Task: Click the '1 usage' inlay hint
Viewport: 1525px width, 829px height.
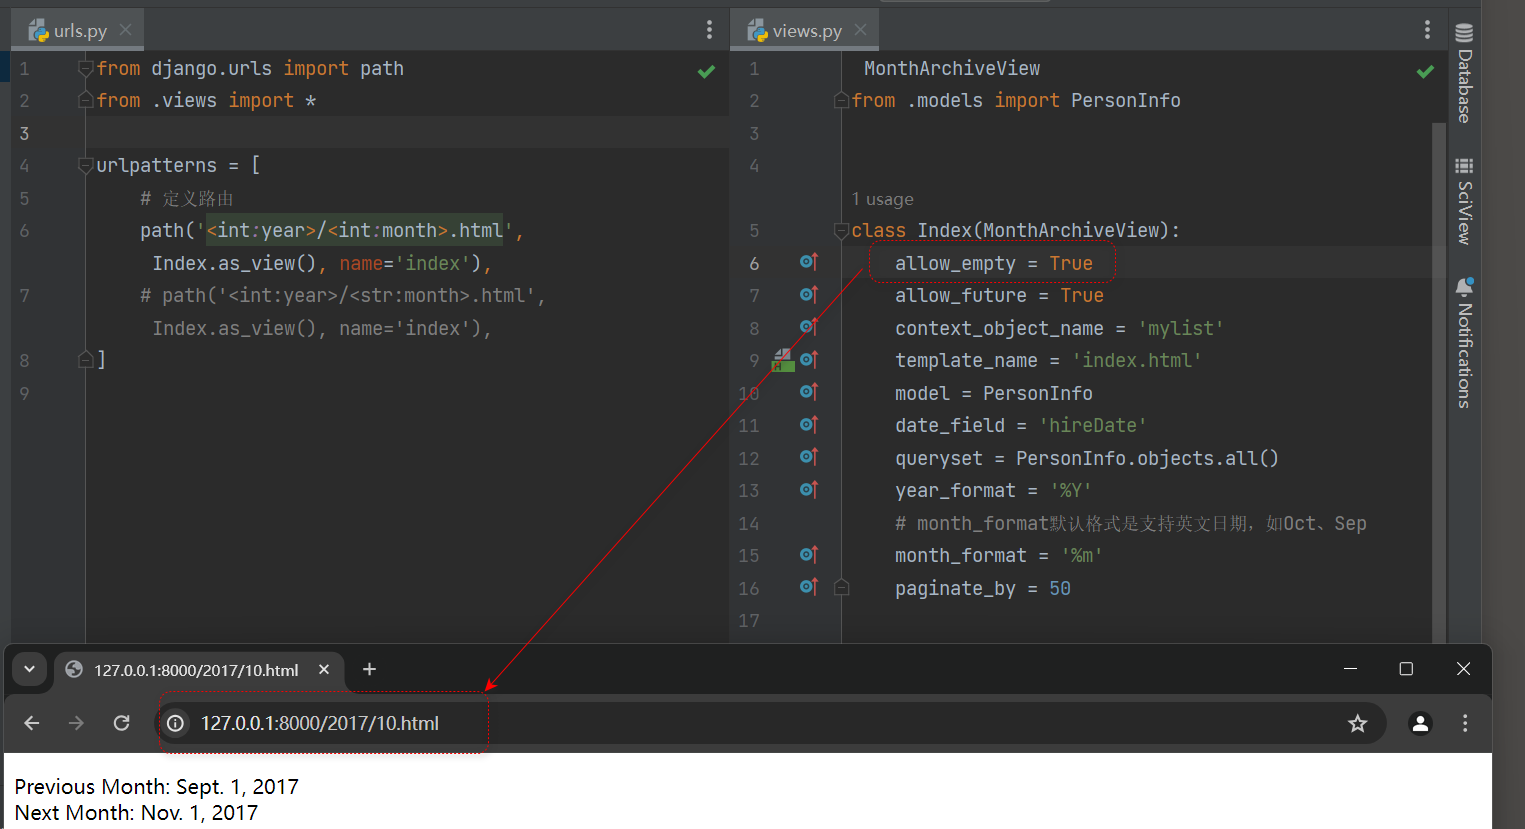Action: (883, 200)
